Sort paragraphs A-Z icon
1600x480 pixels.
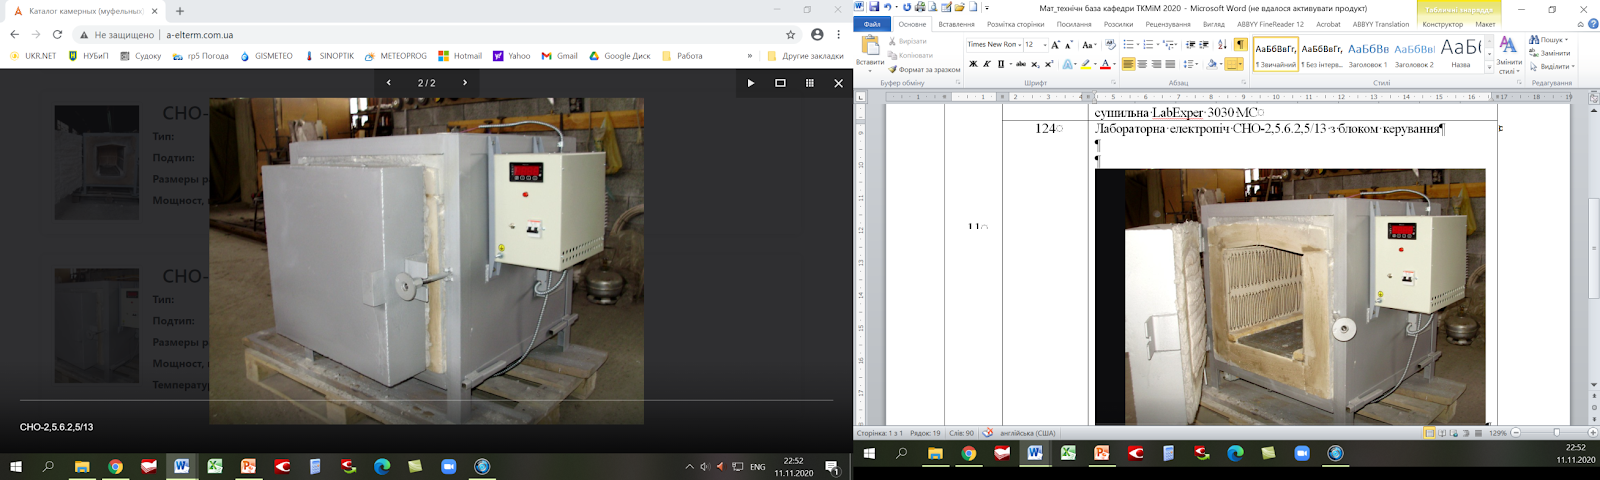click(x=1222, y=44)
